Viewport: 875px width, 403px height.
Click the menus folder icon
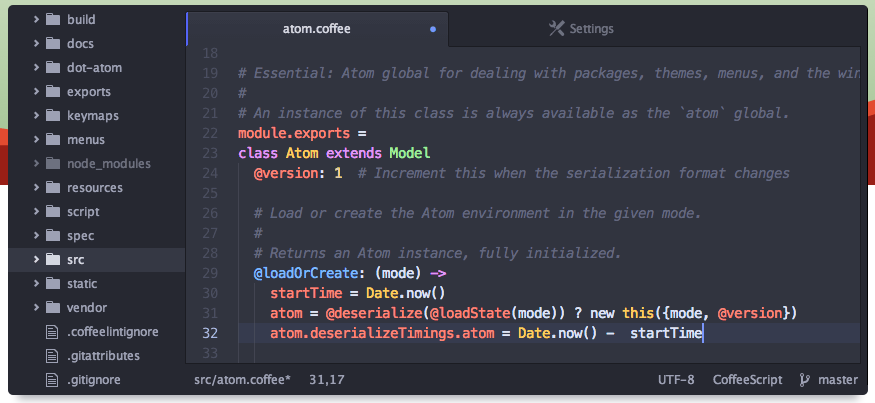click(x=52, y=140)
